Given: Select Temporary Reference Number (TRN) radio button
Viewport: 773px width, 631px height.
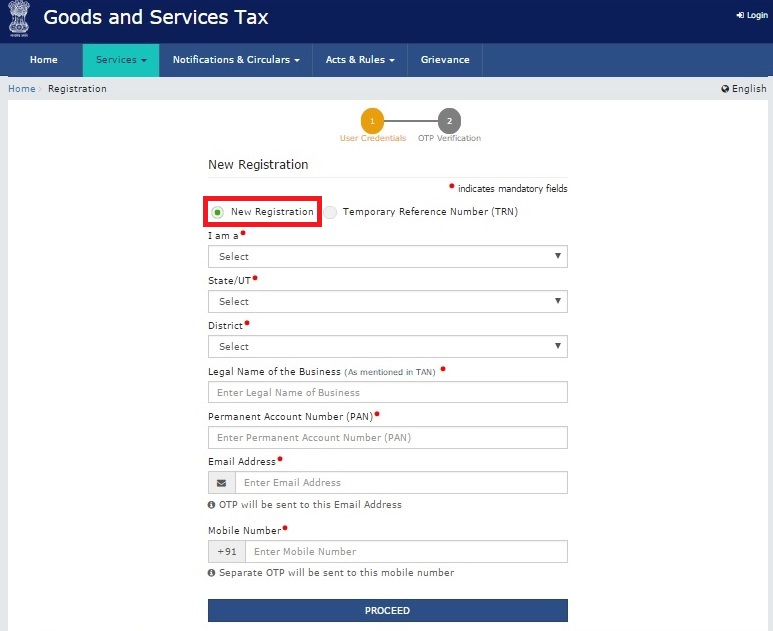Looking at the screenshot, I should click(x=331, y=212).
